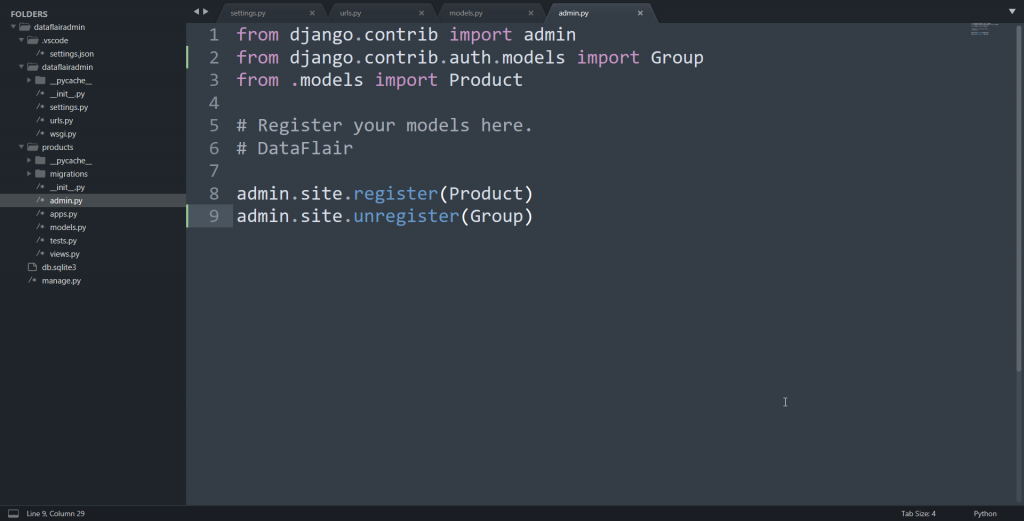Click the minimap preview in editor
1024x521 pixels.
tap(984, 29)
